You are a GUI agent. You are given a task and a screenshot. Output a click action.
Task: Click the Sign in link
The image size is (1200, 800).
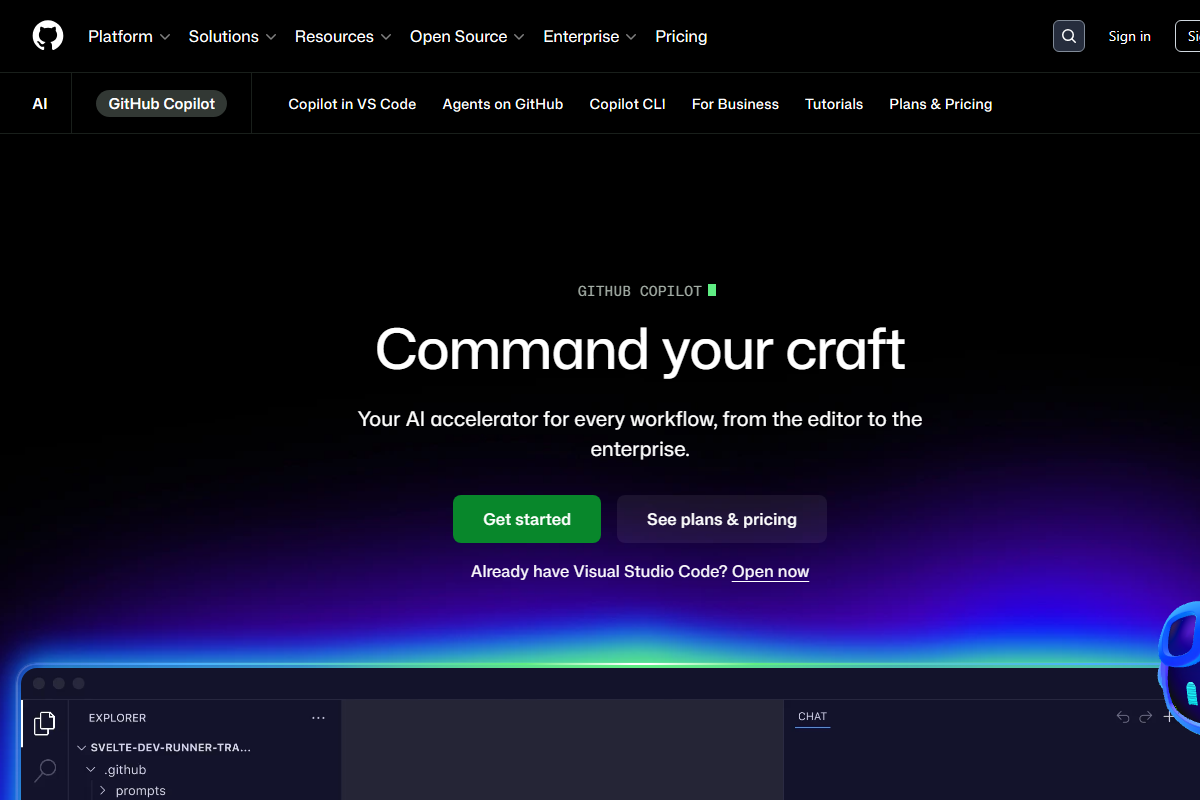click(x=1130, y=36)
